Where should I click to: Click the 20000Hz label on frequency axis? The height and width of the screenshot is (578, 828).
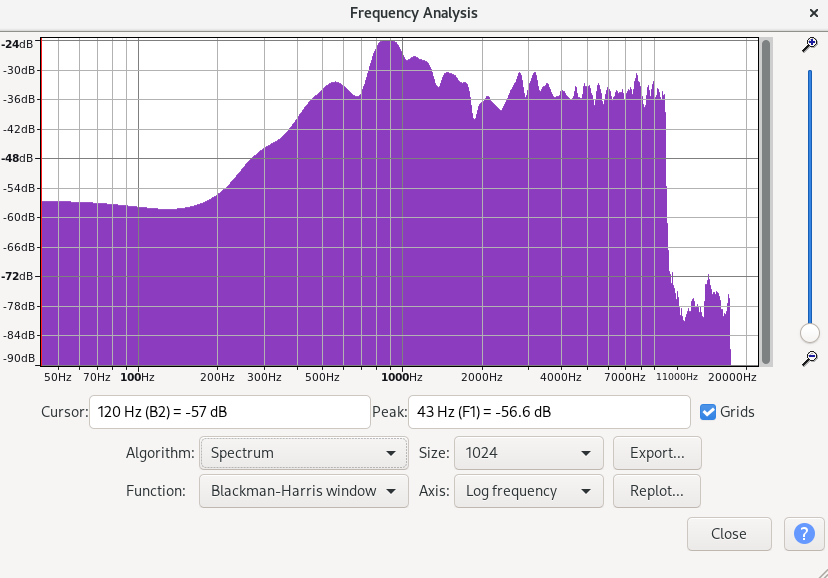point(732,377)
